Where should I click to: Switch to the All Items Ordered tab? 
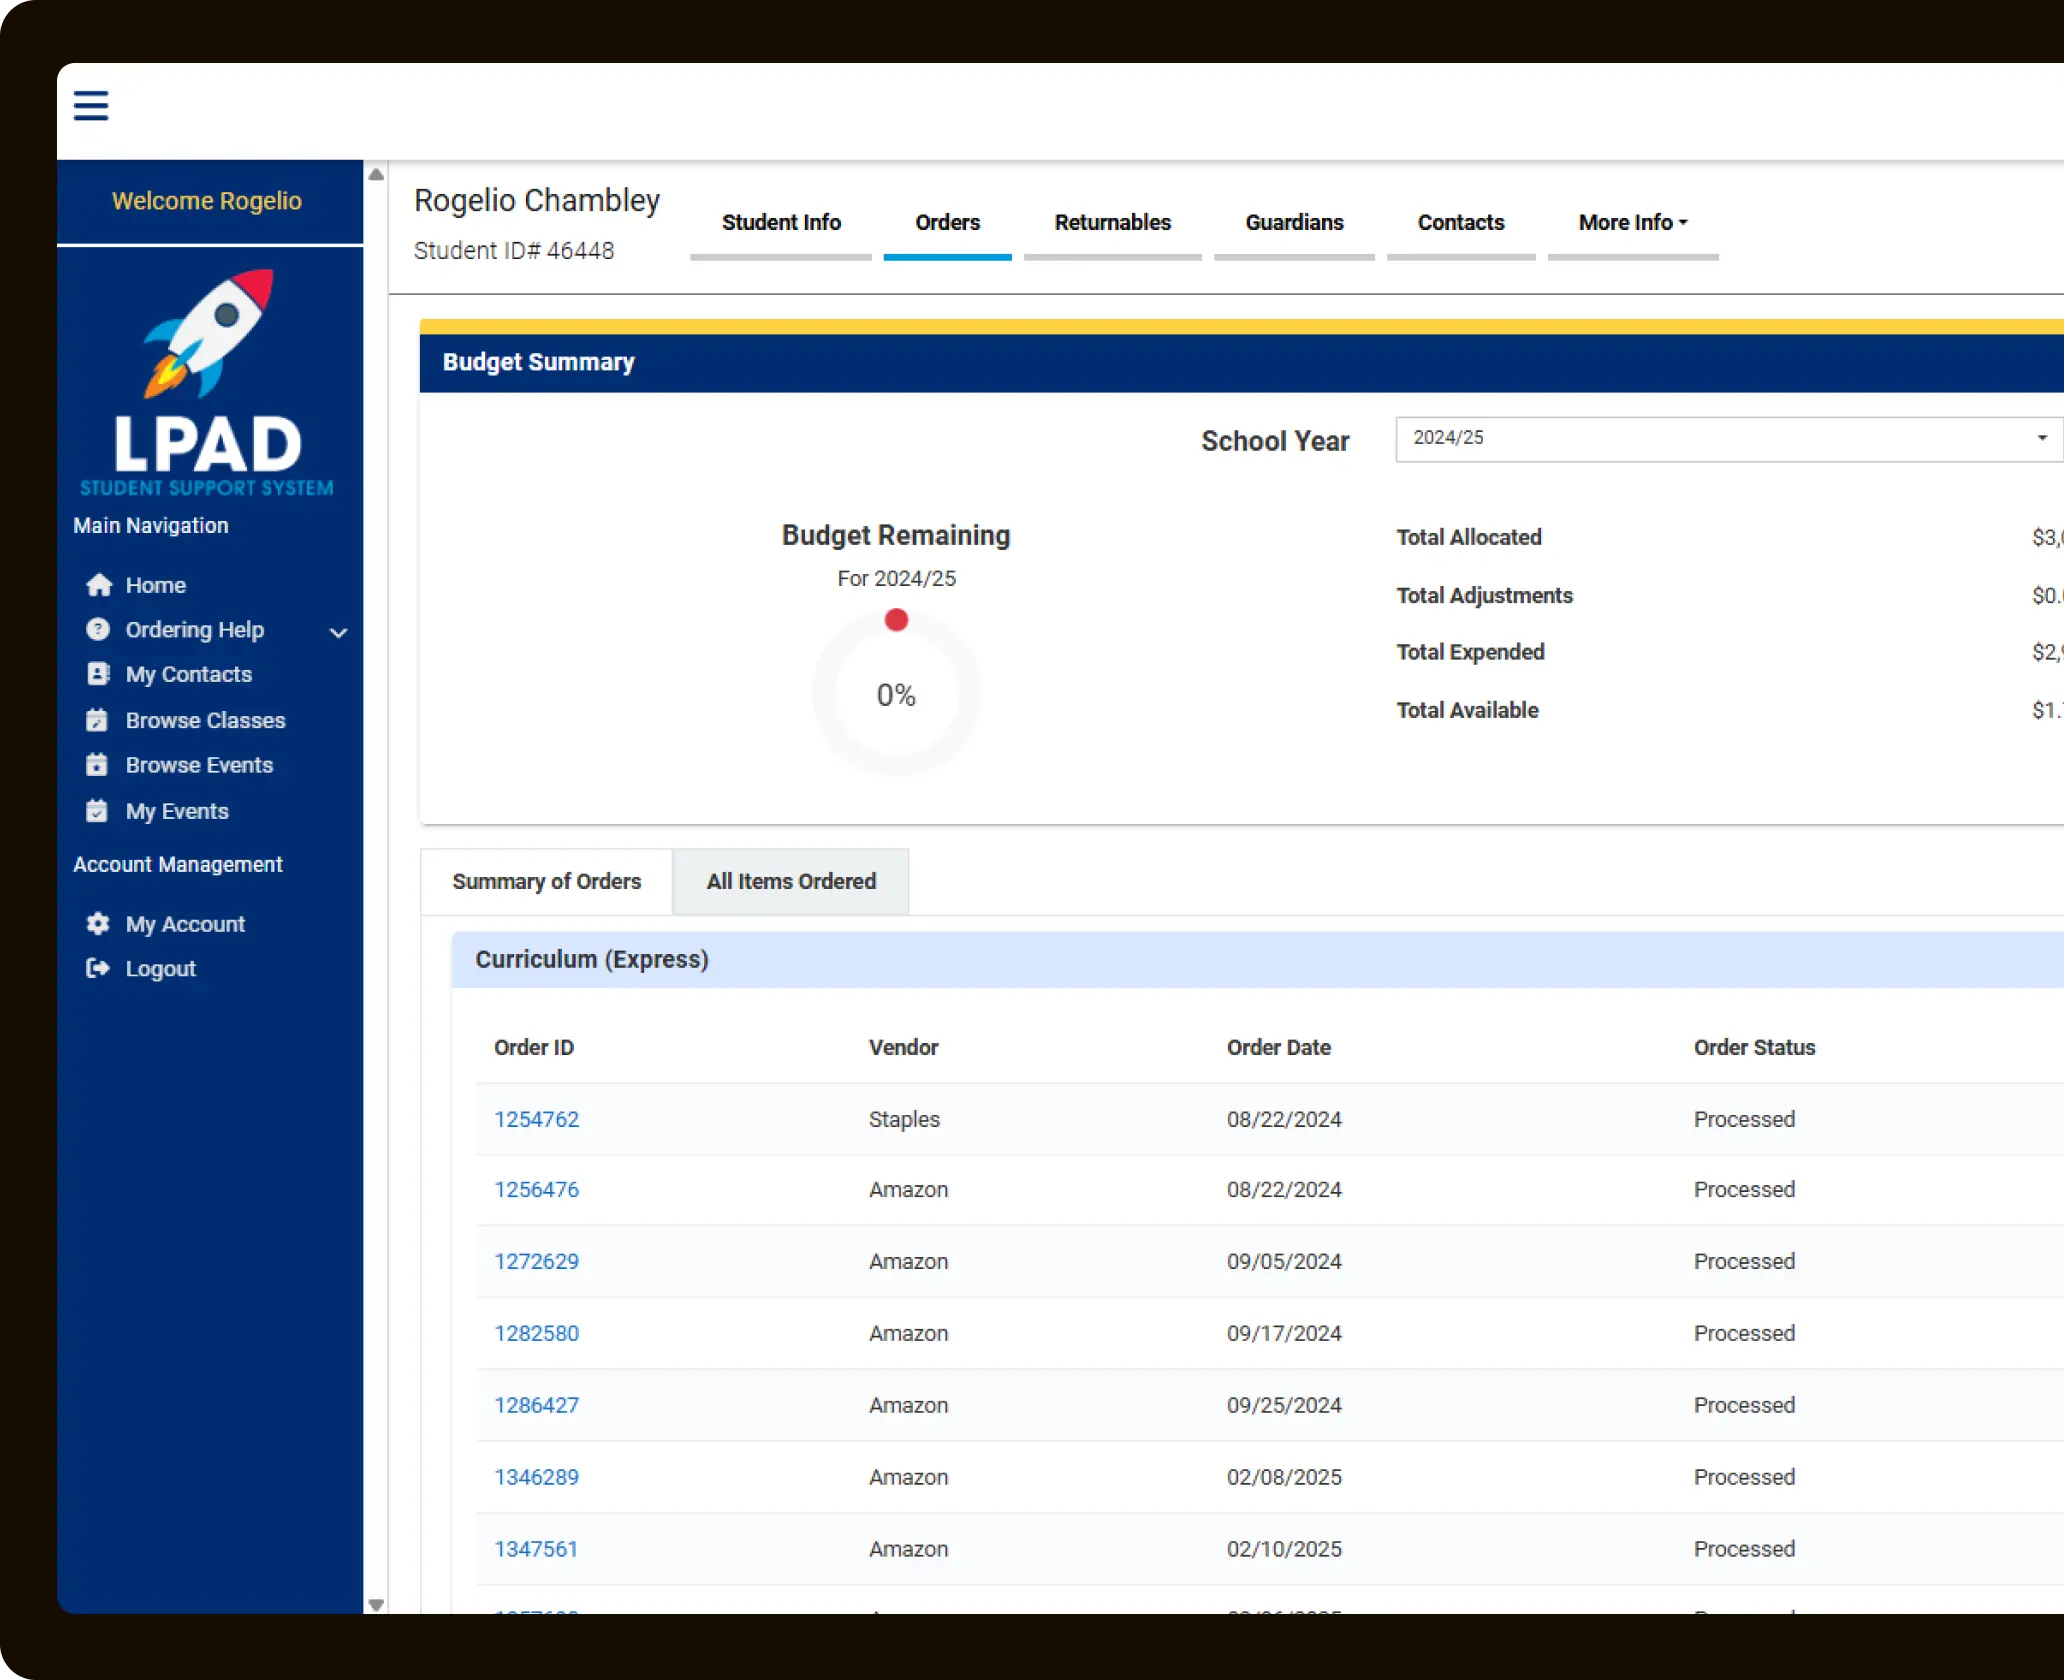pos(791,881)
